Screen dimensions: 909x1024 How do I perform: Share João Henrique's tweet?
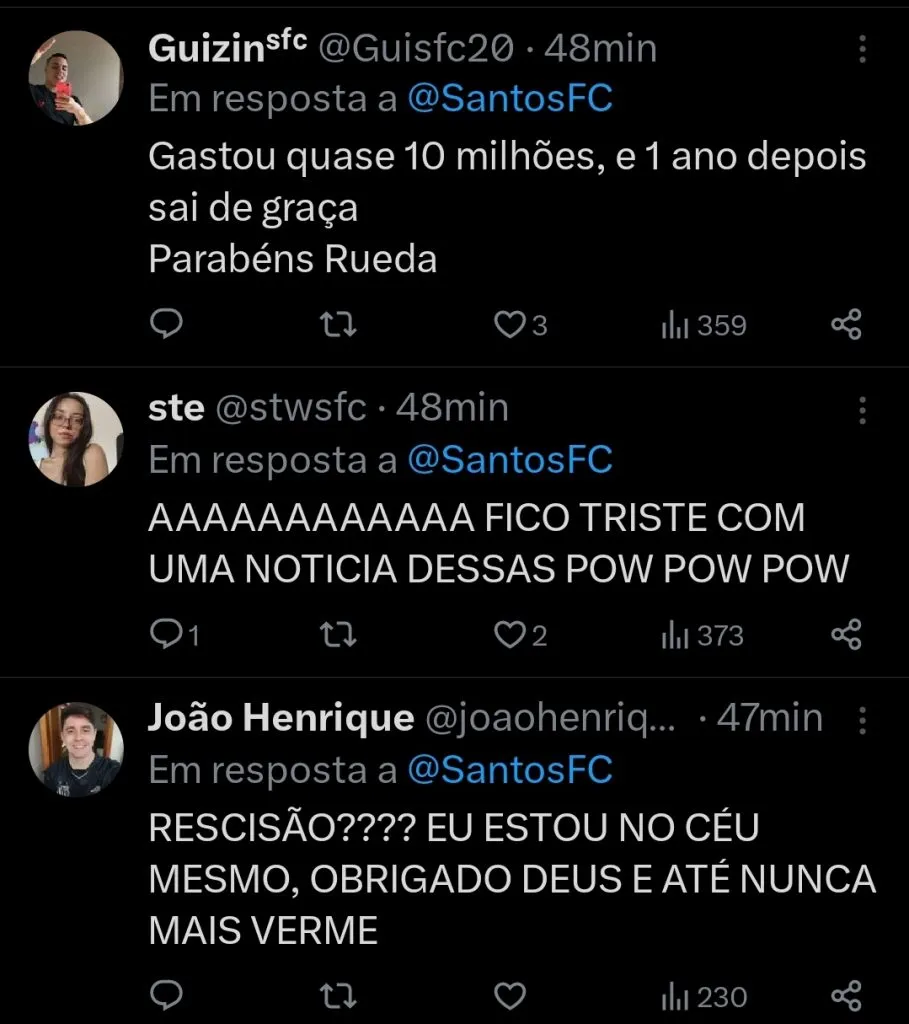(846, 995)
